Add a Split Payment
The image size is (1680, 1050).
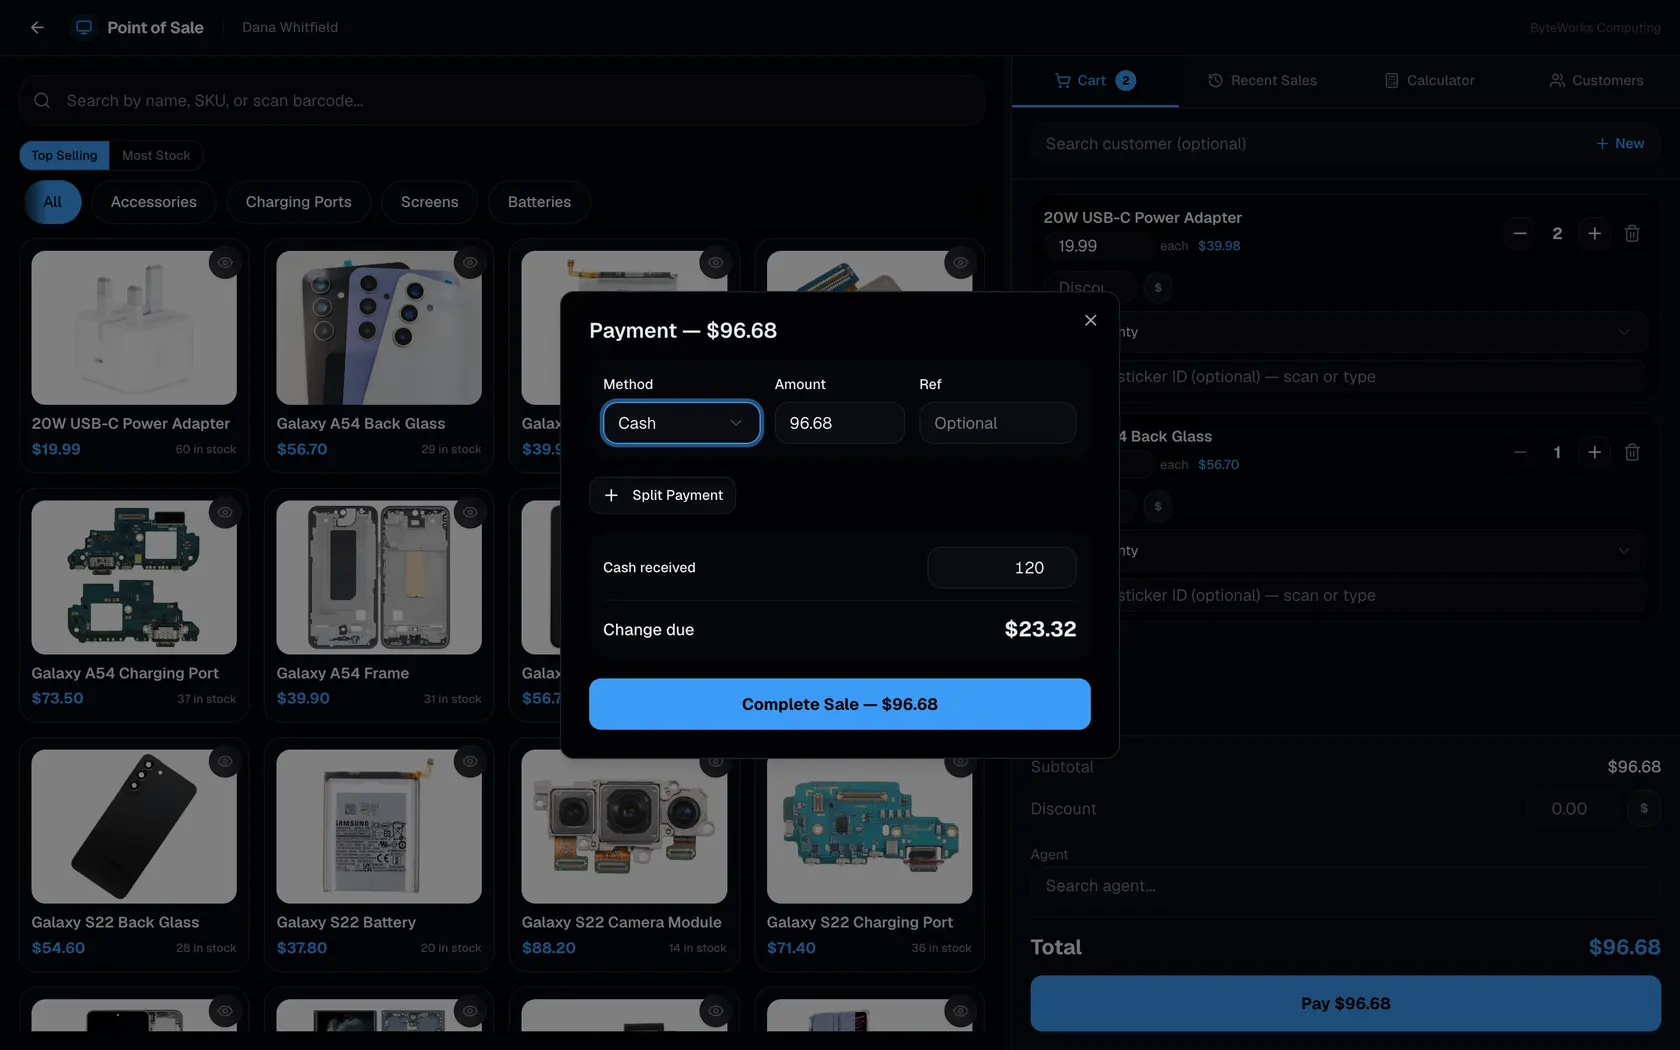[662, 495]
